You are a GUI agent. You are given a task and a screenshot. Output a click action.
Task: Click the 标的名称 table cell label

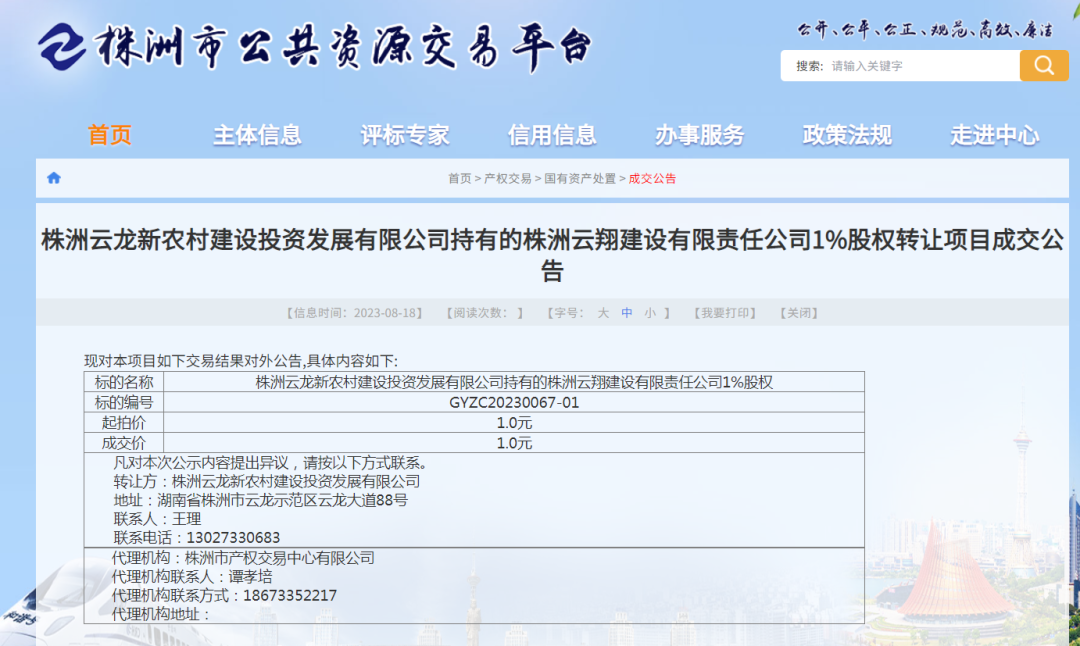point(124,382)
